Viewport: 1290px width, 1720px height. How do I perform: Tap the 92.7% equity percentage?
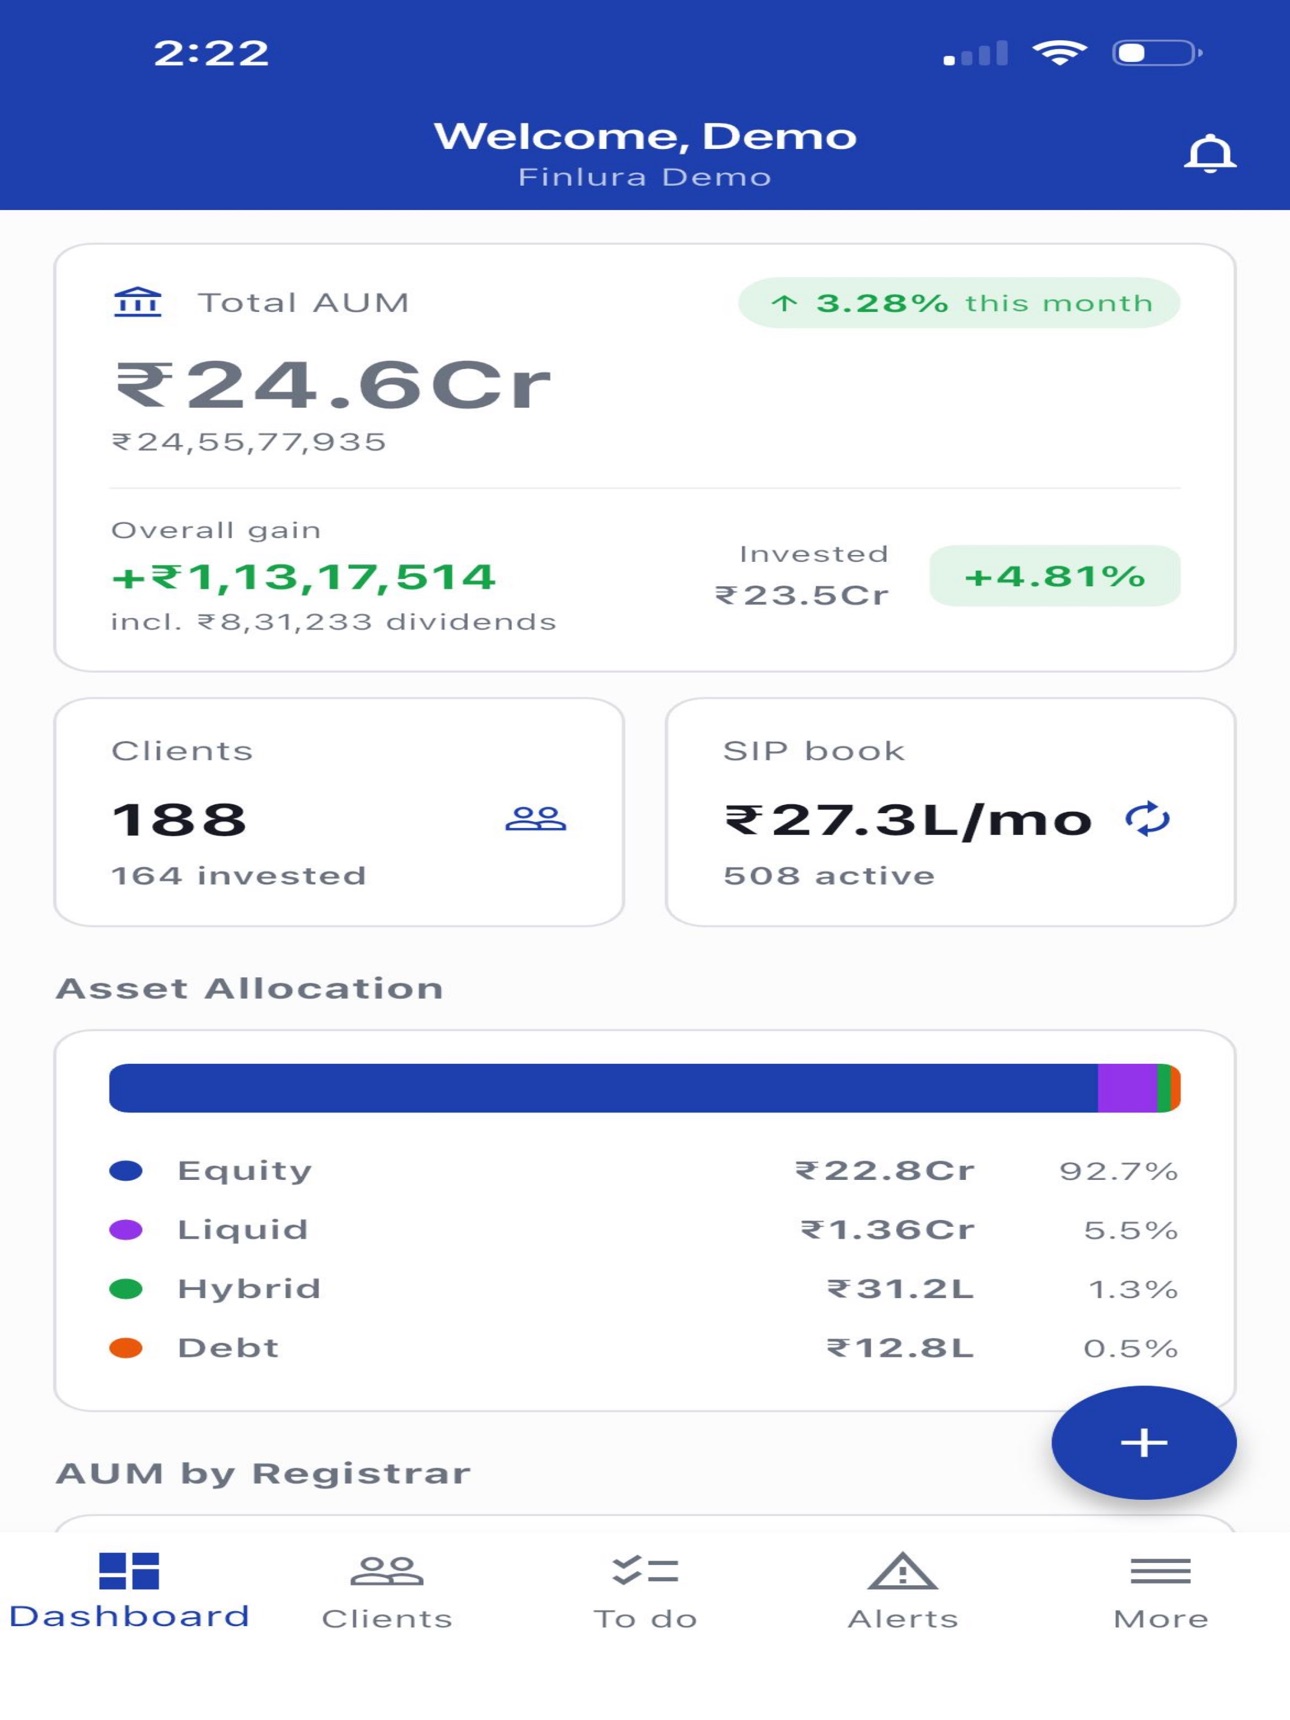(1119, 1171)
